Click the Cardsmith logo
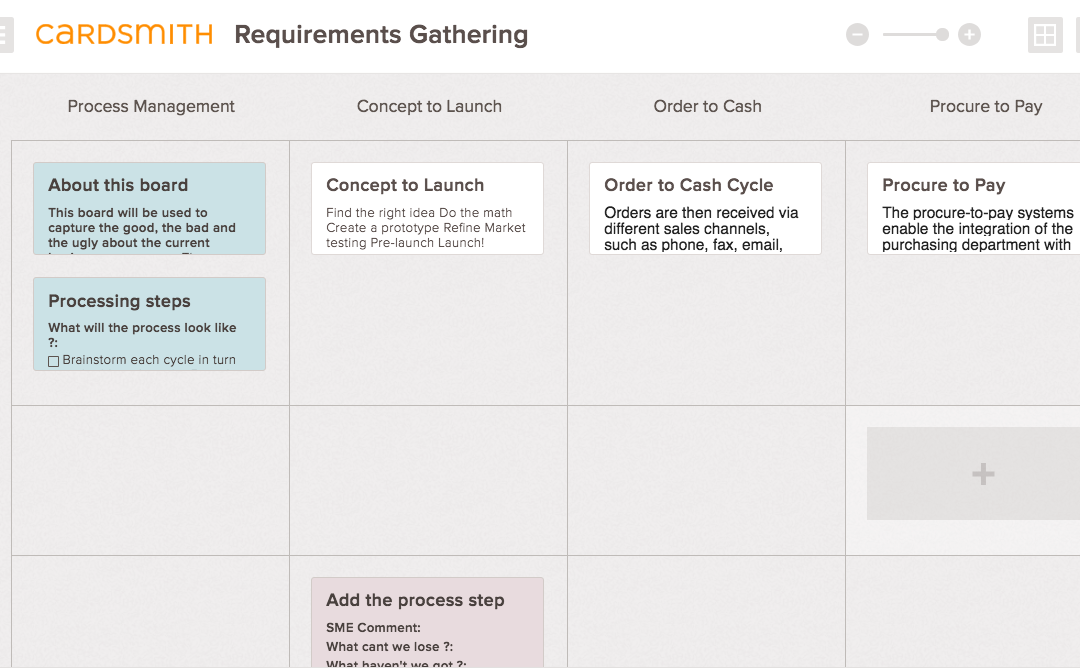Screen dimensions: 1080x668 tap(124, 34)
